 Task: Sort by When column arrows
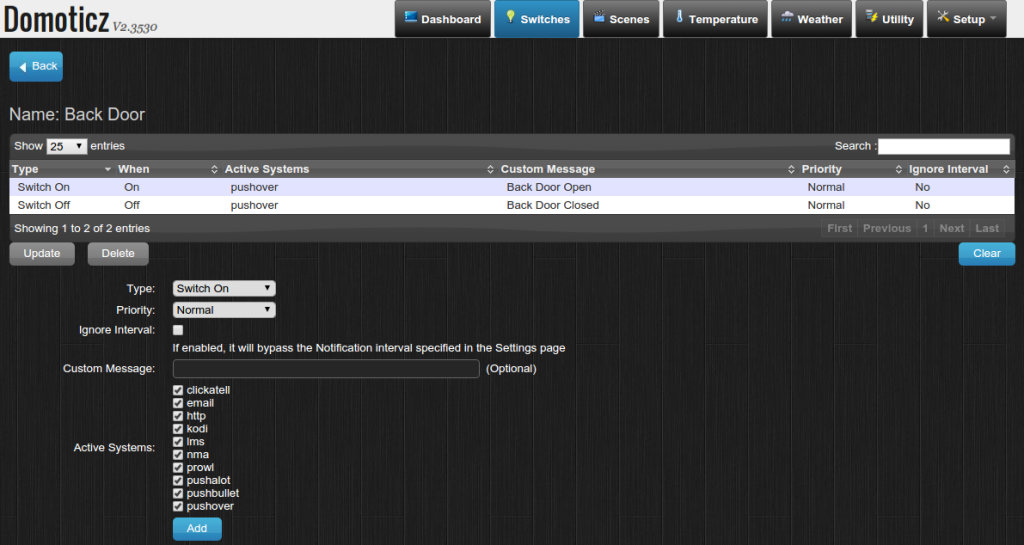(x=214, y=170)
